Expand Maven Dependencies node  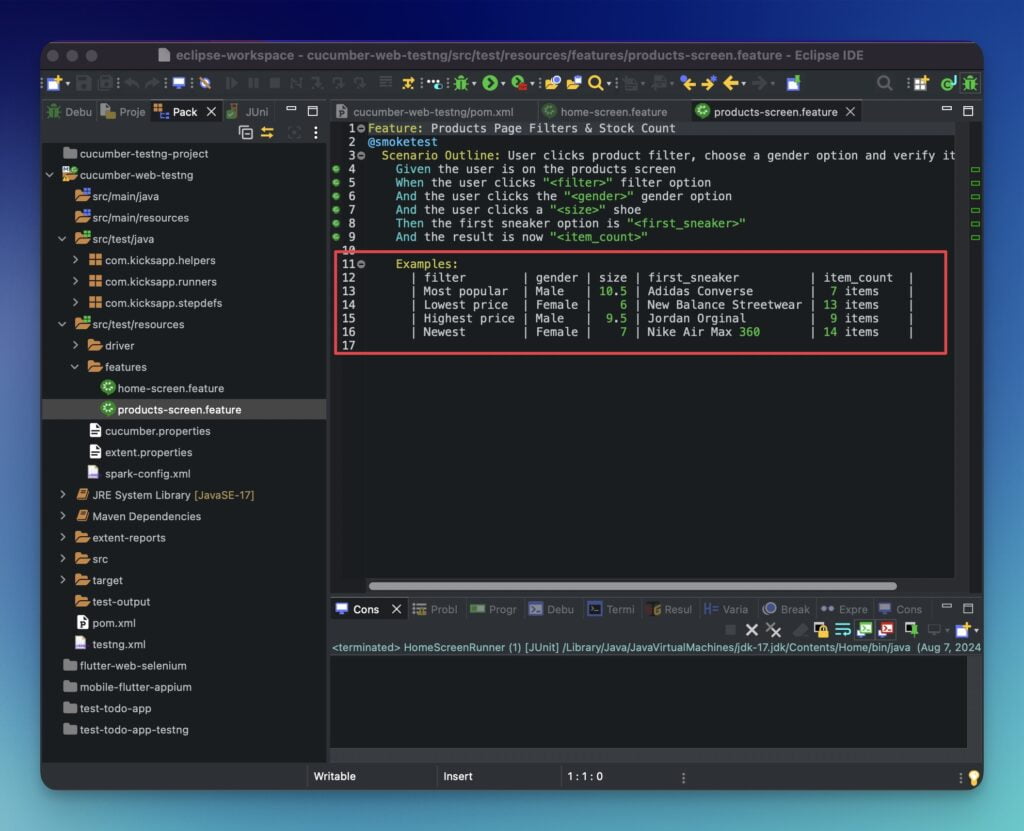[63, 516]
